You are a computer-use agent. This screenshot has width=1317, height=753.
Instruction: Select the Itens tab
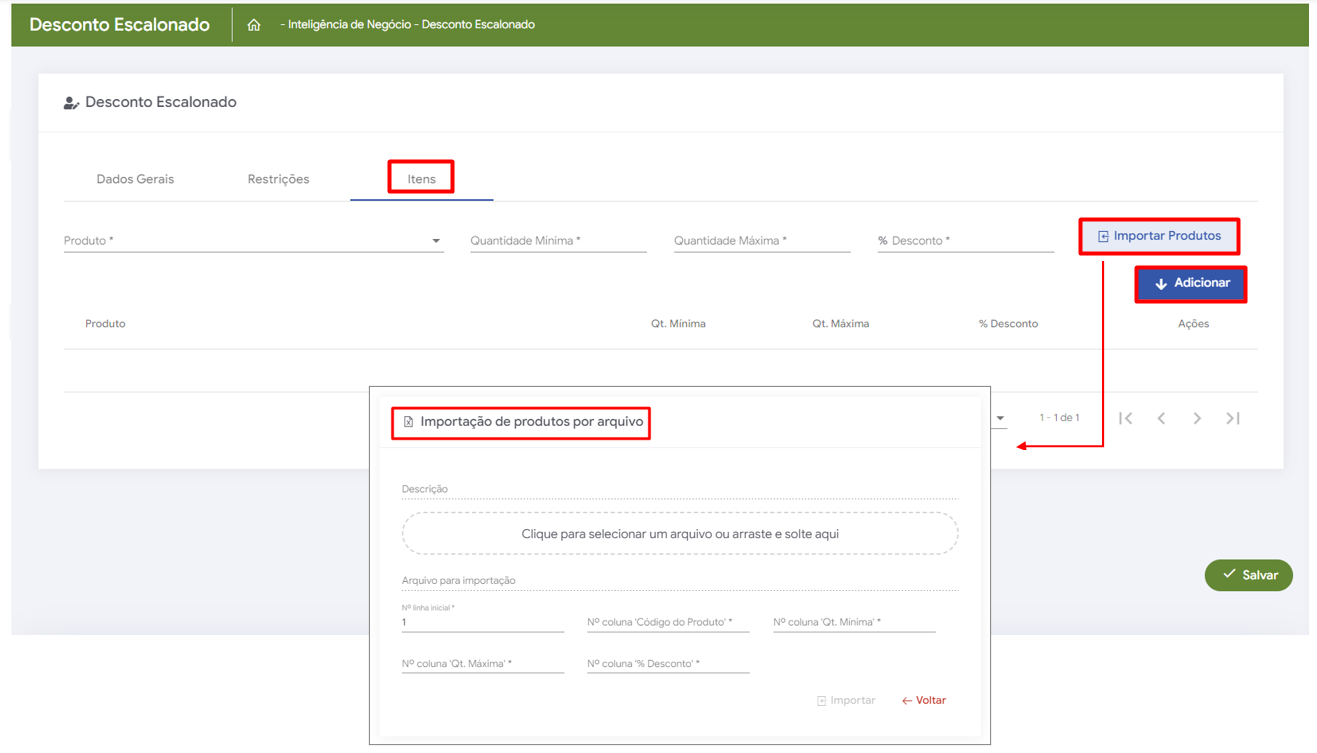[421, 179]
